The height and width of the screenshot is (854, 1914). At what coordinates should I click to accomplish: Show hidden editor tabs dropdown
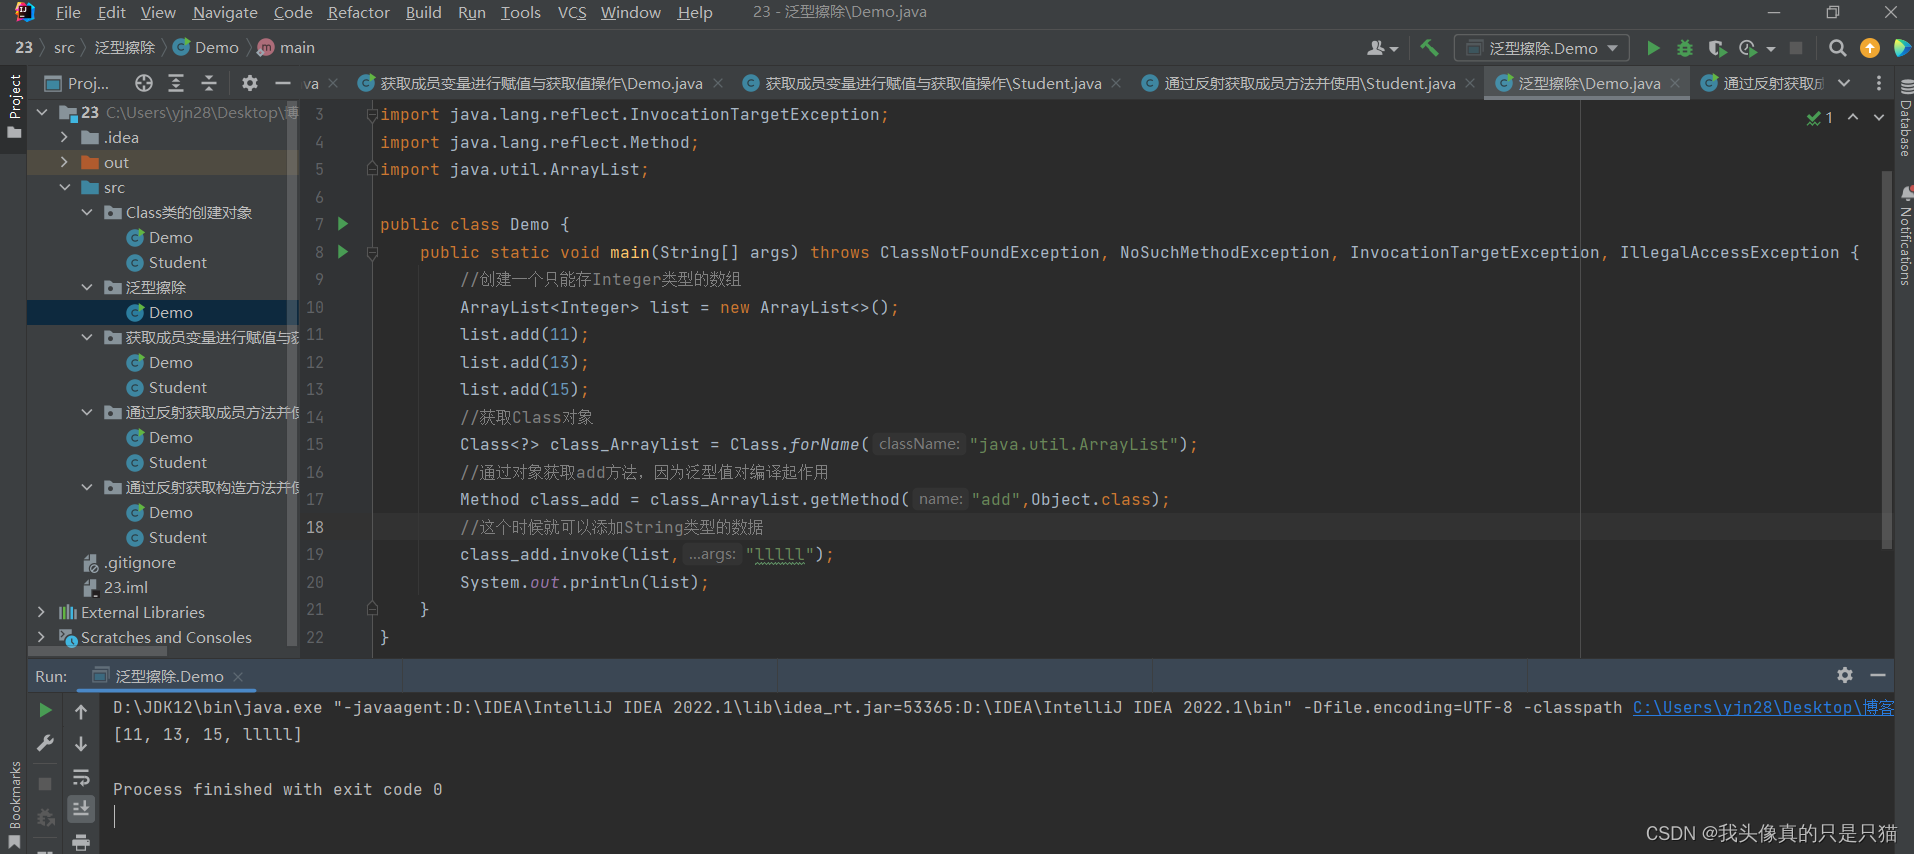(1844, 83)
